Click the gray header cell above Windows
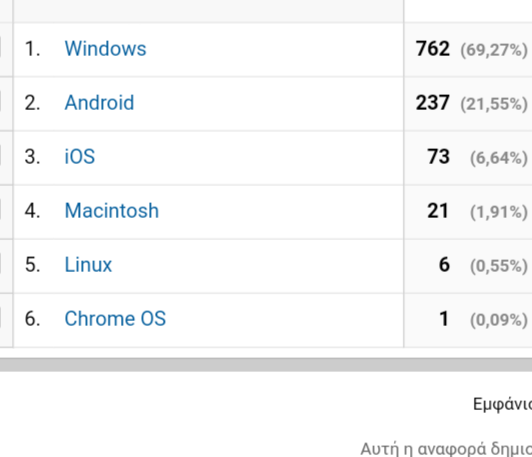 [x=208, y=11]
